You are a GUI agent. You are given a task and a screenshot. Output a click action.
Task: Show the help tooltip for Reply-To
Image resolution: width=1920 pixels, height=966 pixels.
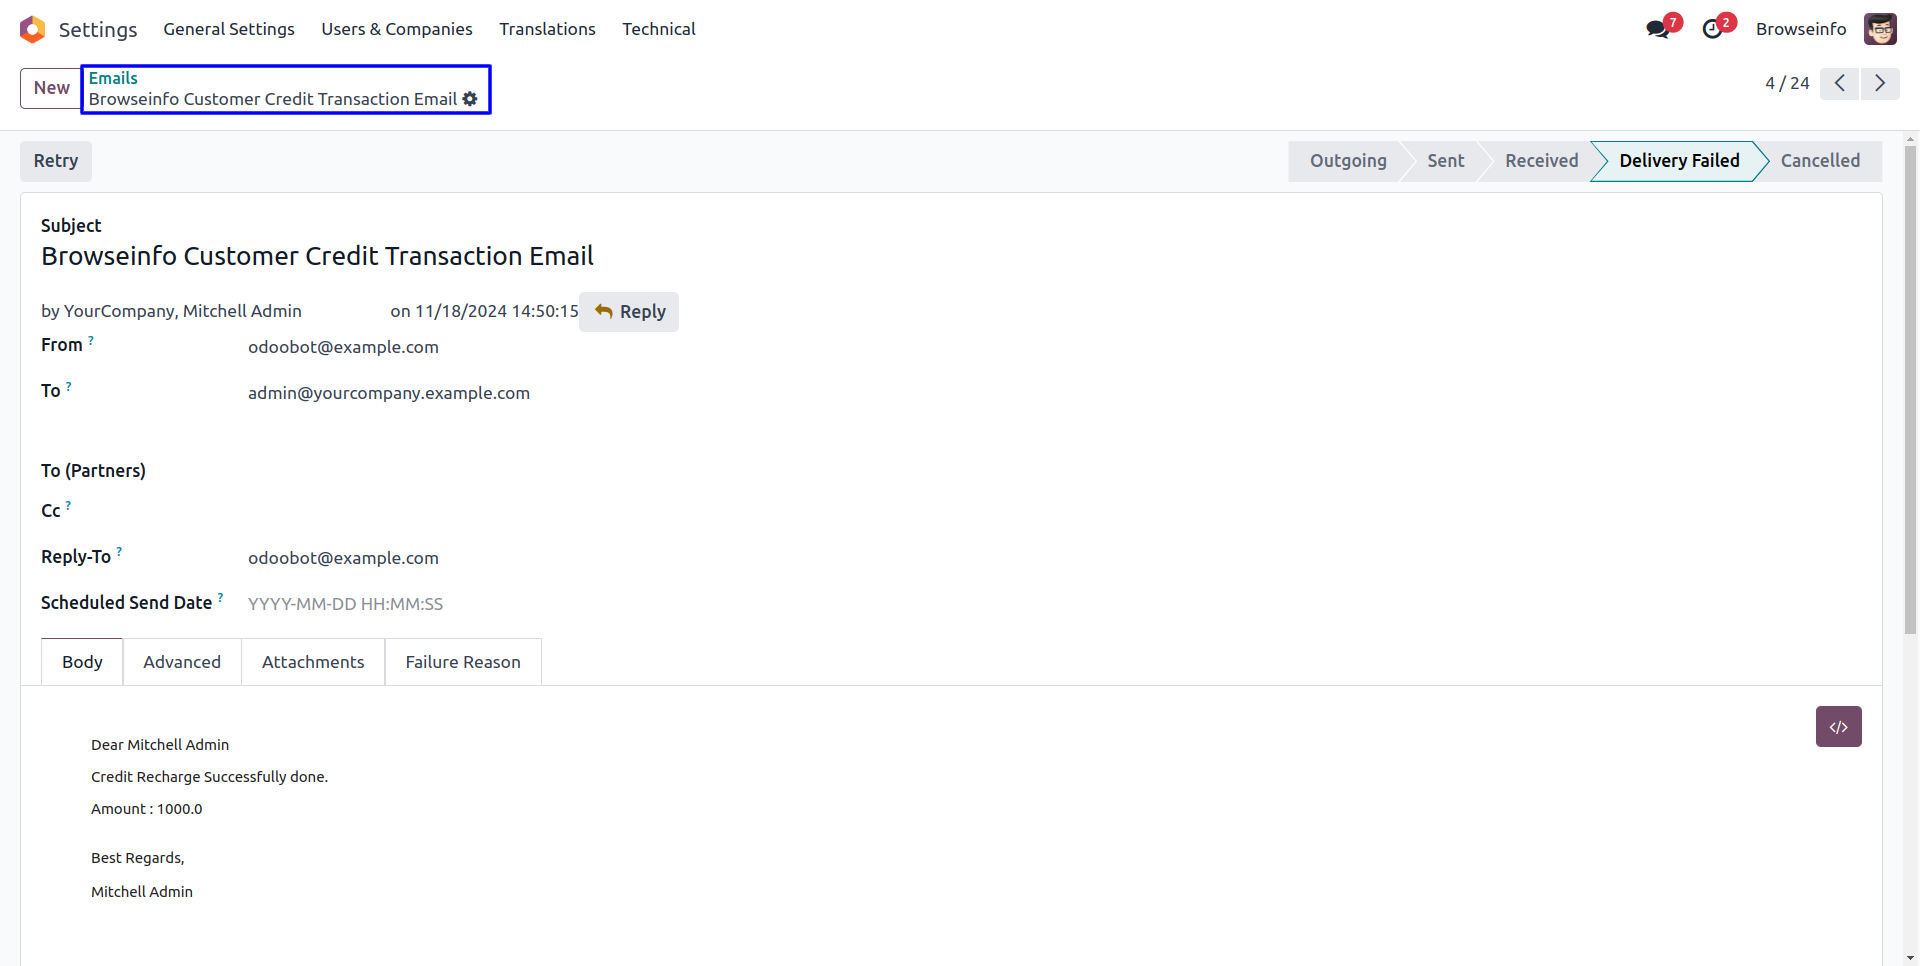click(119, 552)
